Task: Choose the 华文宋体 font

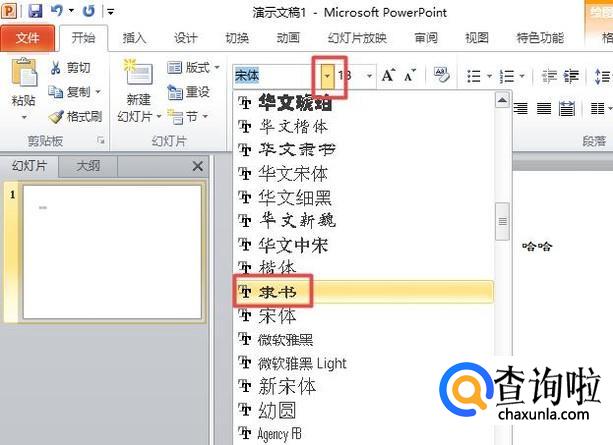Action: [x=363, y=174]
